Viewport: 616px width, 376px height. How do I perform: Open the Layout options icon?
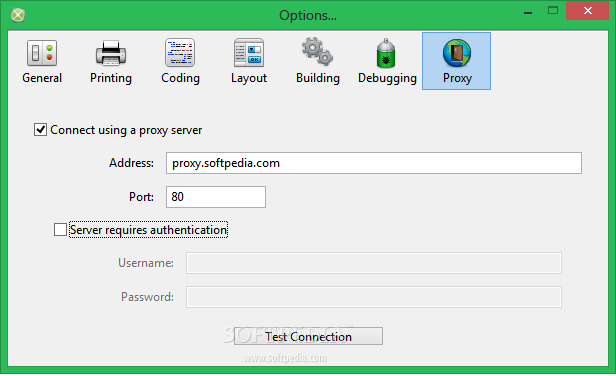click(249, 53)
